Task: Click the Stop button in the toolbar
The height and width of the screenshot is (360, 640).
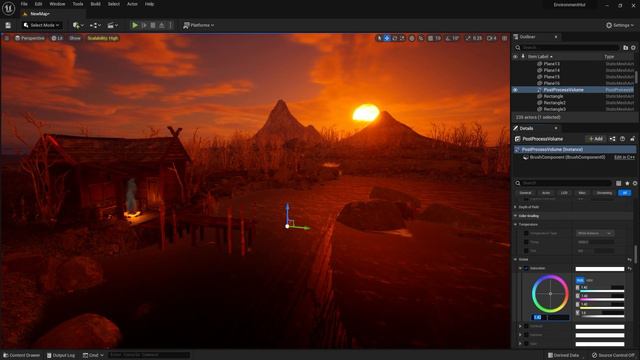Action: pos(153,25)
